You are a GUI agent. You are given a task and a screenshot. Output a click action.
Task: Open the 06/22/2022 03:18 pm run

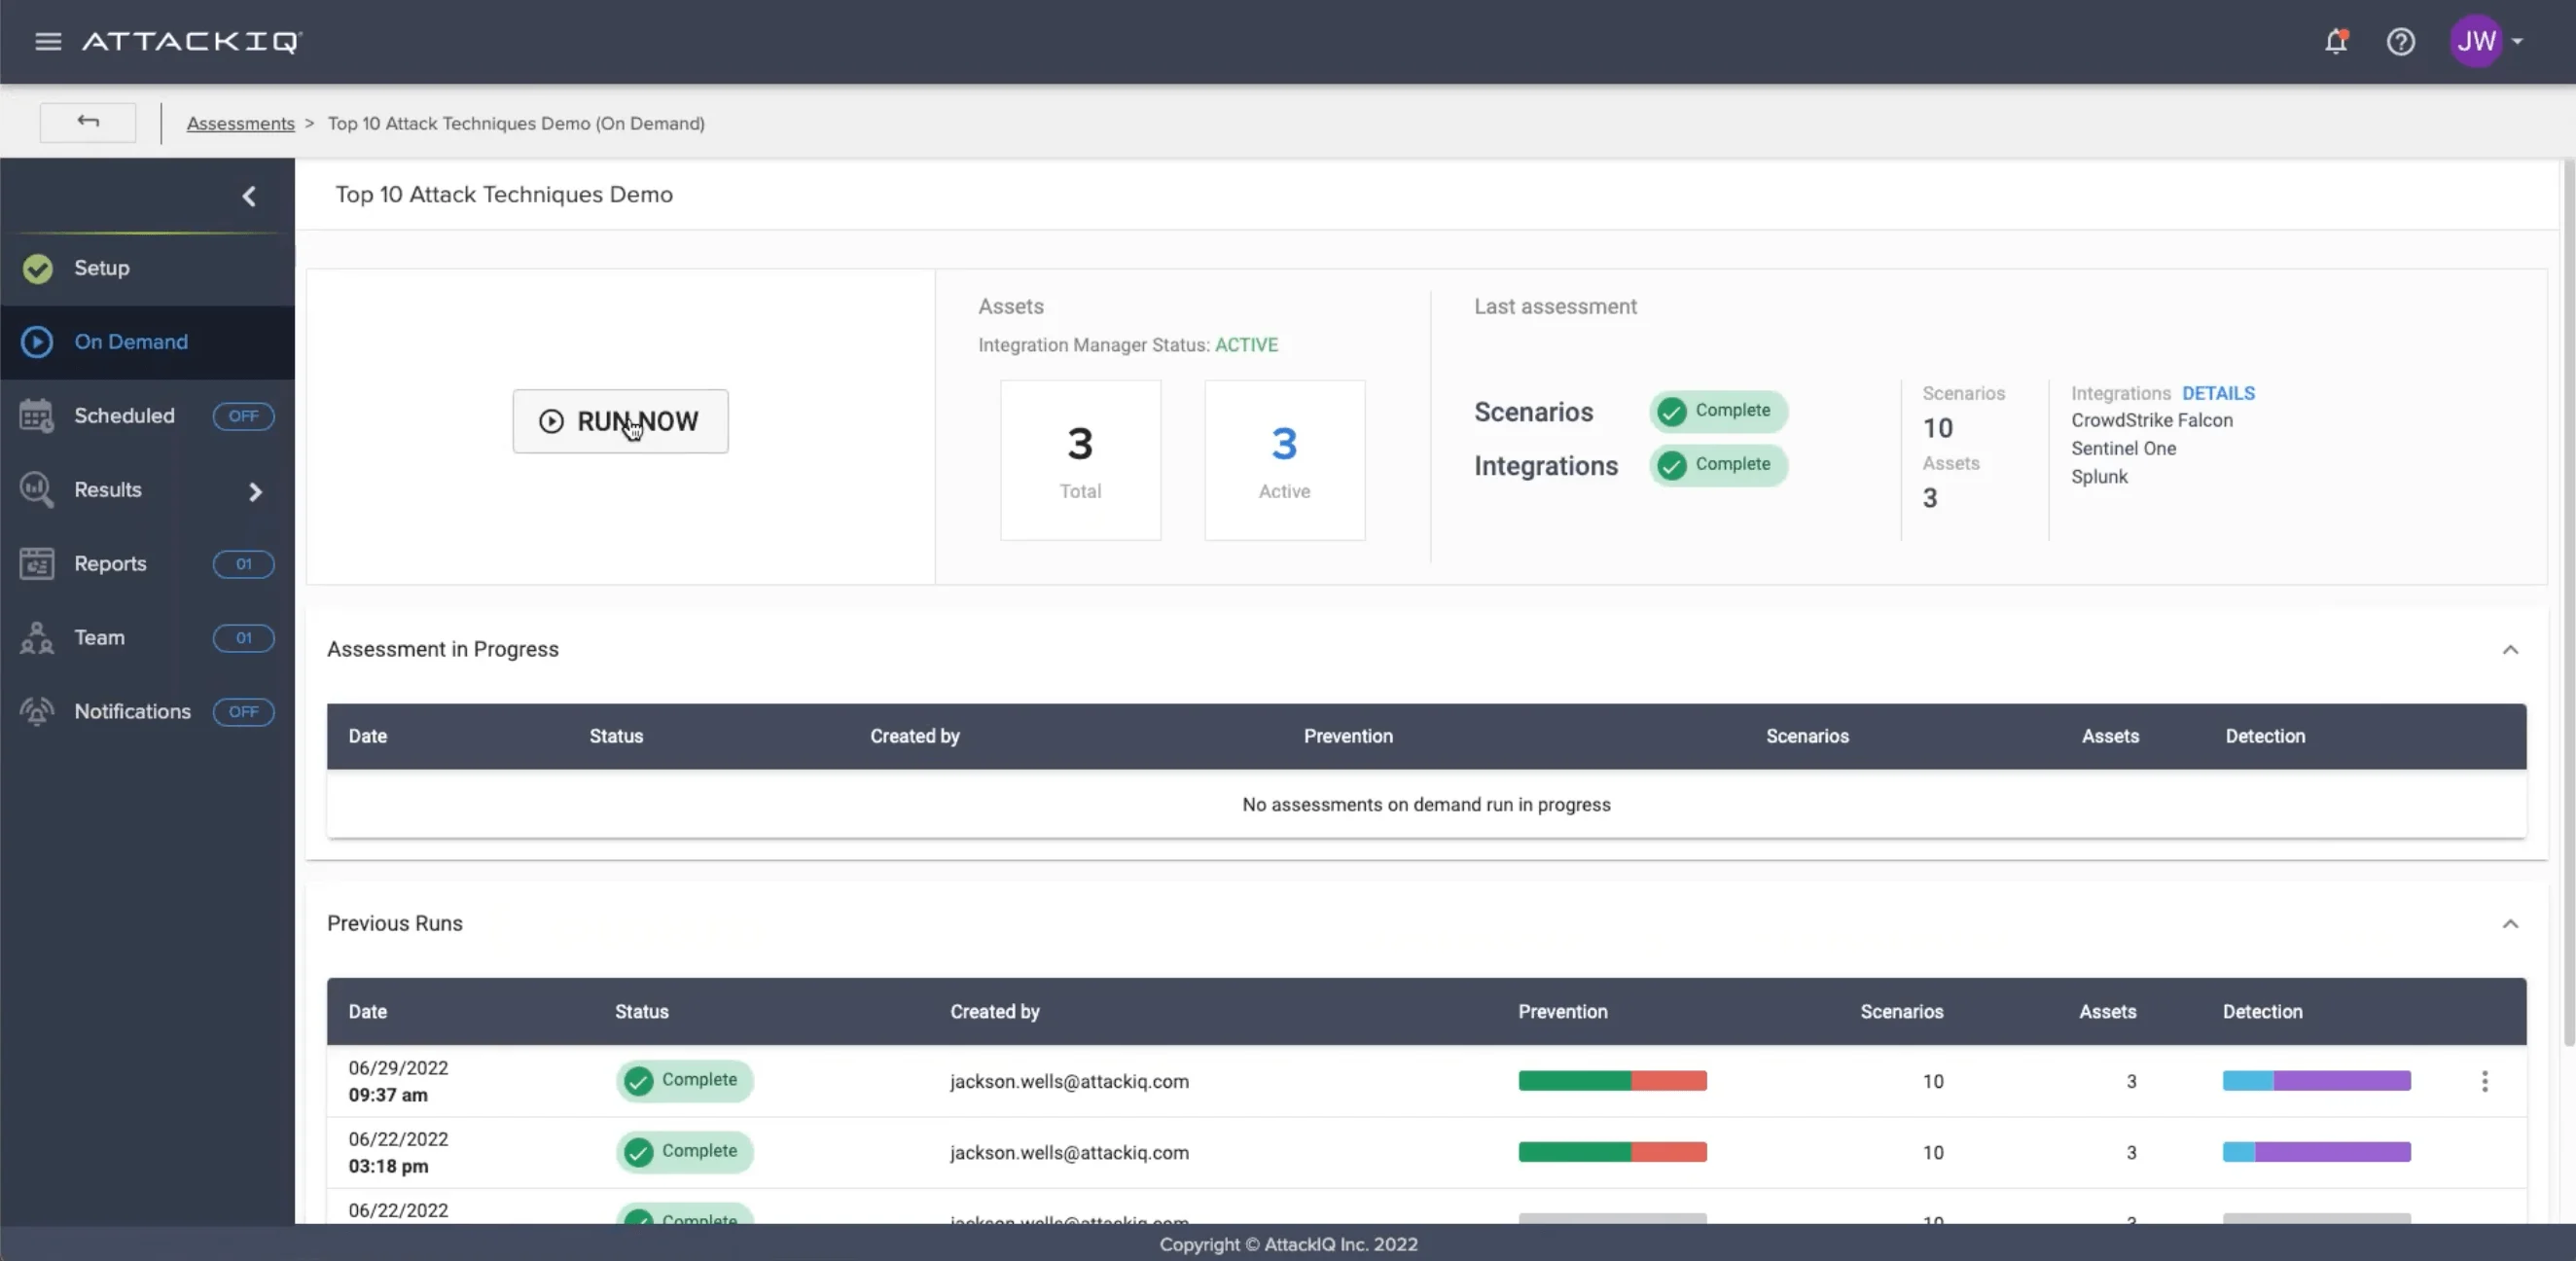pyautogui.click(x=1426, y=1152)
